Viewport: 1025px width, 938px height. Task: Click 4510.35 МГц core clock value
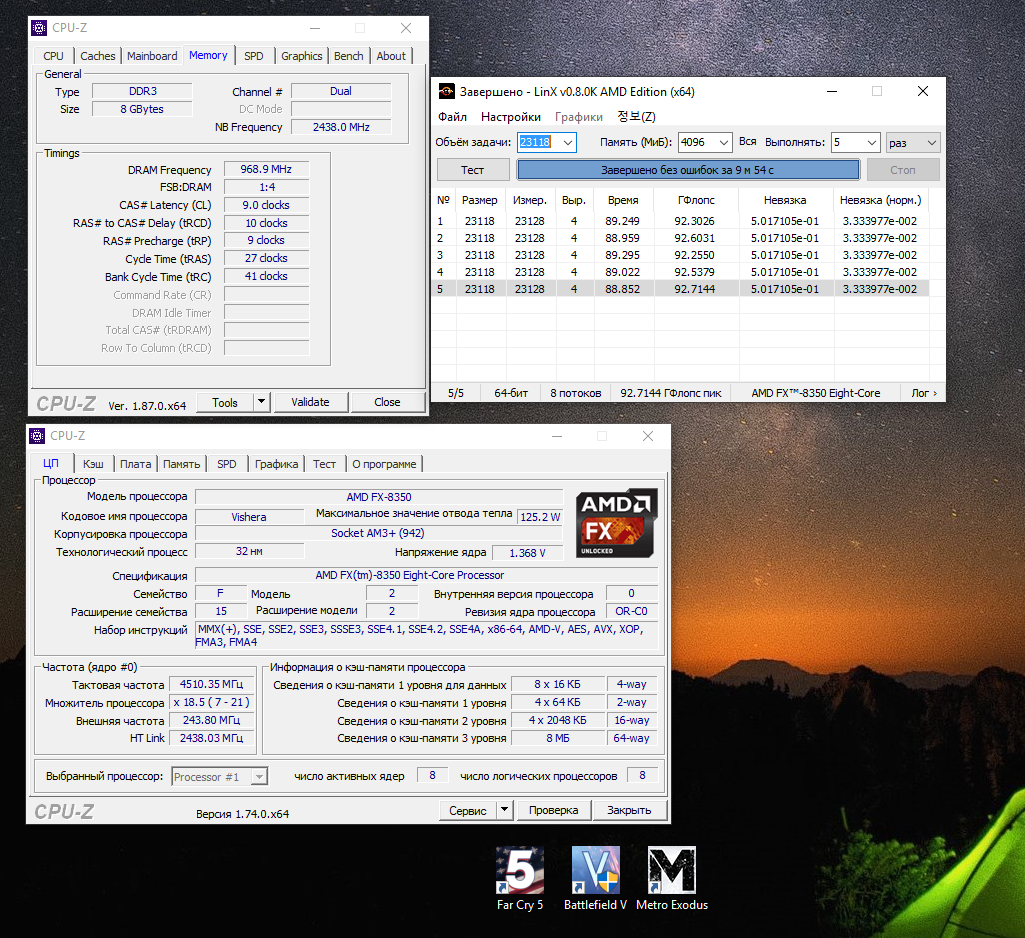point(211,684)
